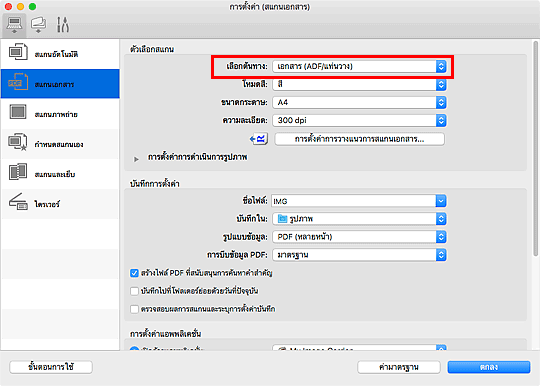Open the ขนาดกระดาษ A4 paper size dropdown
540x386 pixels.
tap(359, 102)
